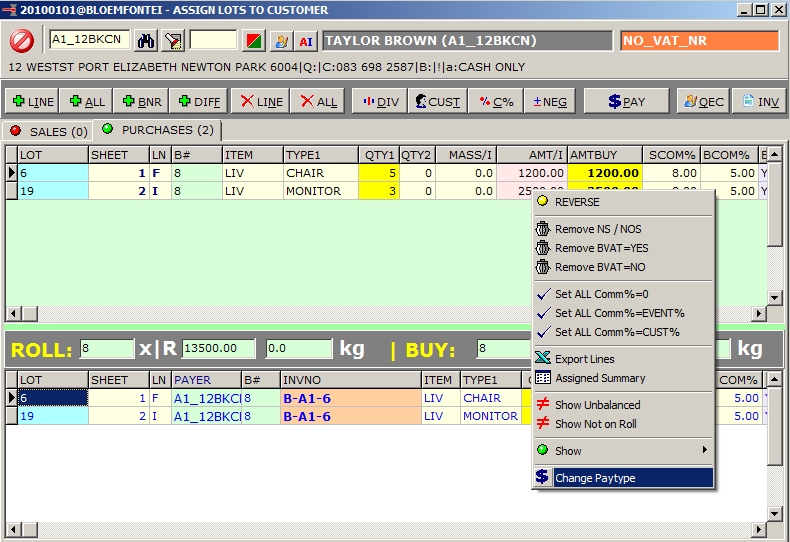
Task: Click the SCOM% column header
Action: click(x=671, y=155)
